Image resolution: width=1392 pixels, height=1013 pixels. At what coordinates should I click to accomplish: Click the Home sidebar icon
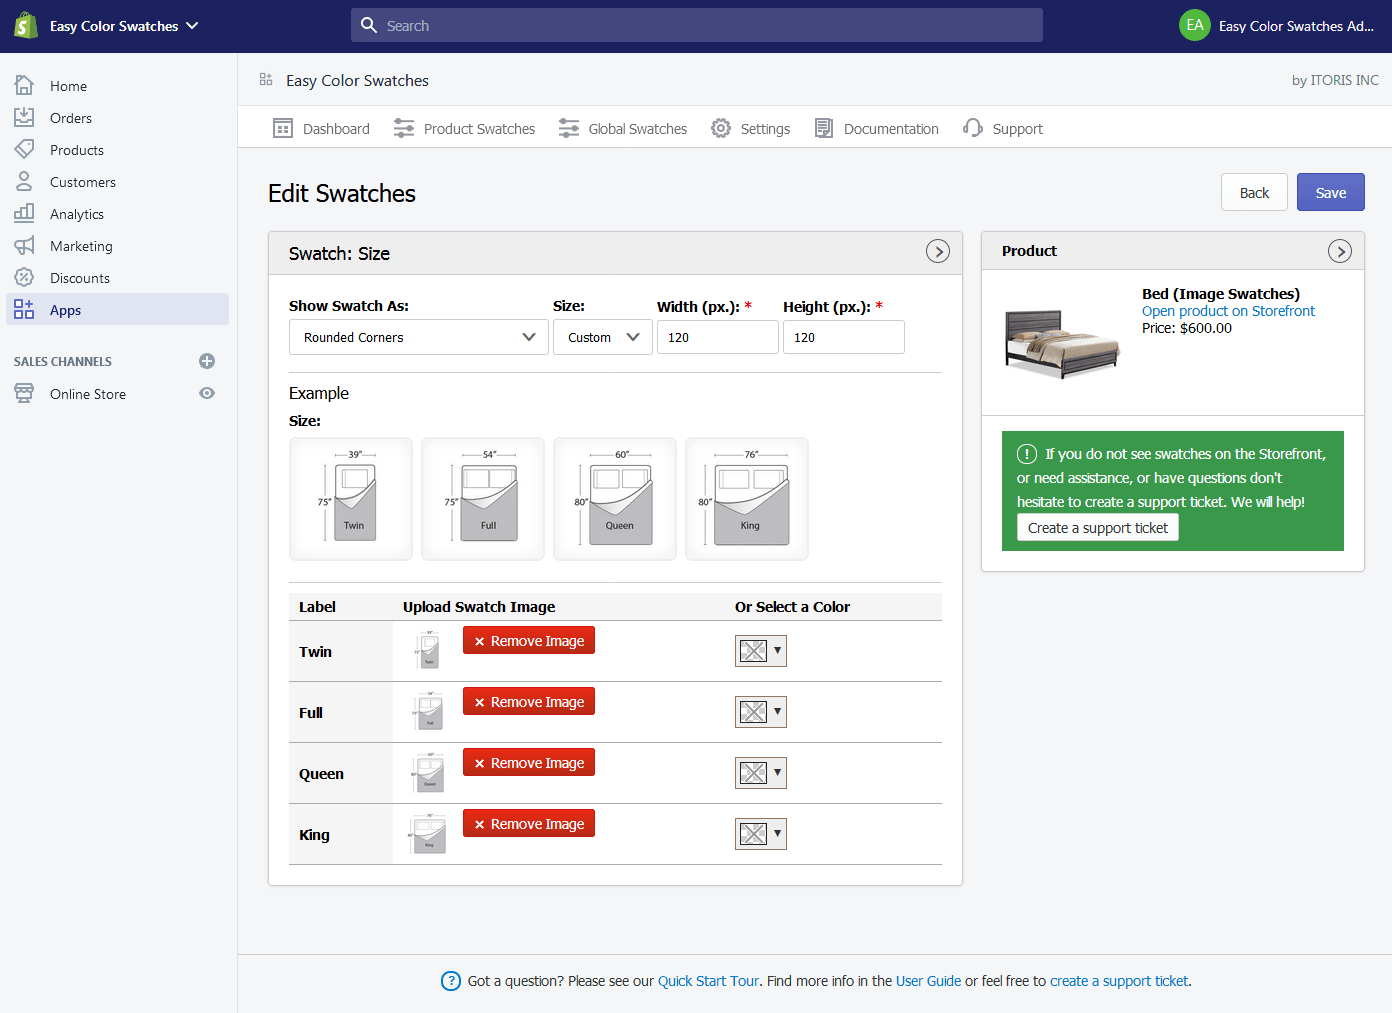click(x=24, y=85)
